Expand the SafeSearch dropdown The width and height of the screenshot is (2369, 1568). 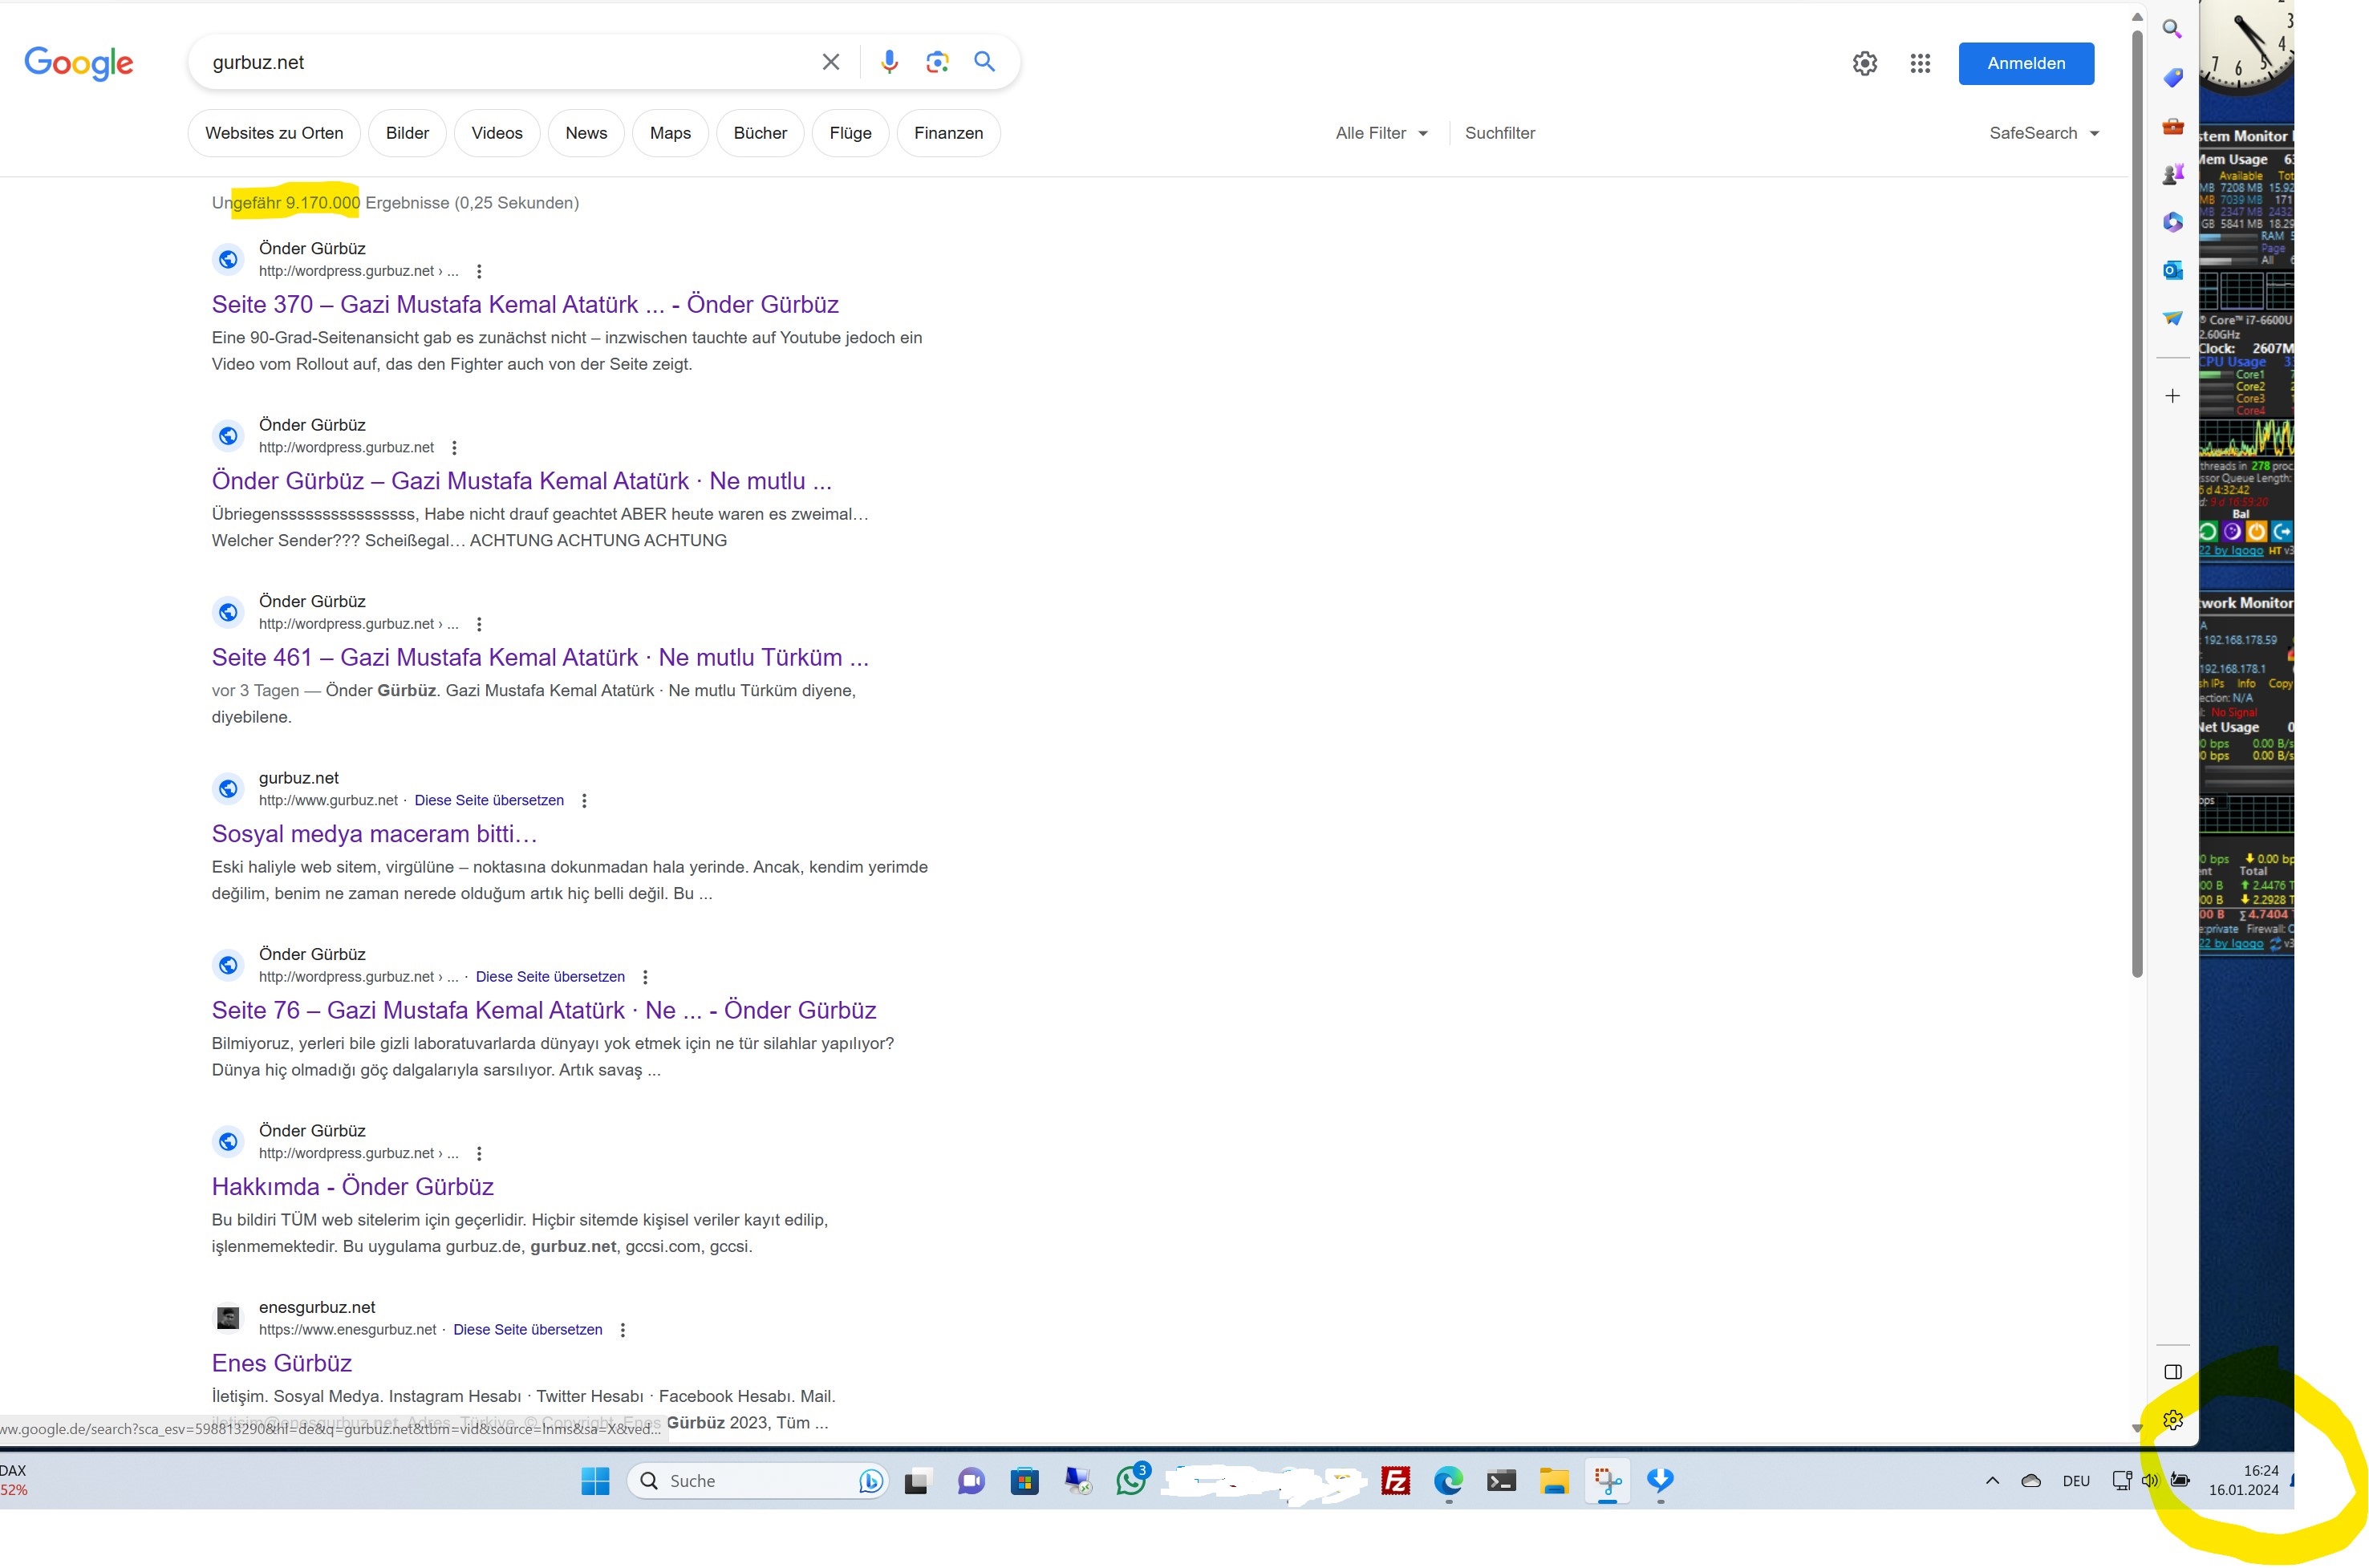pyautogui.click(x=2043, y=133)
